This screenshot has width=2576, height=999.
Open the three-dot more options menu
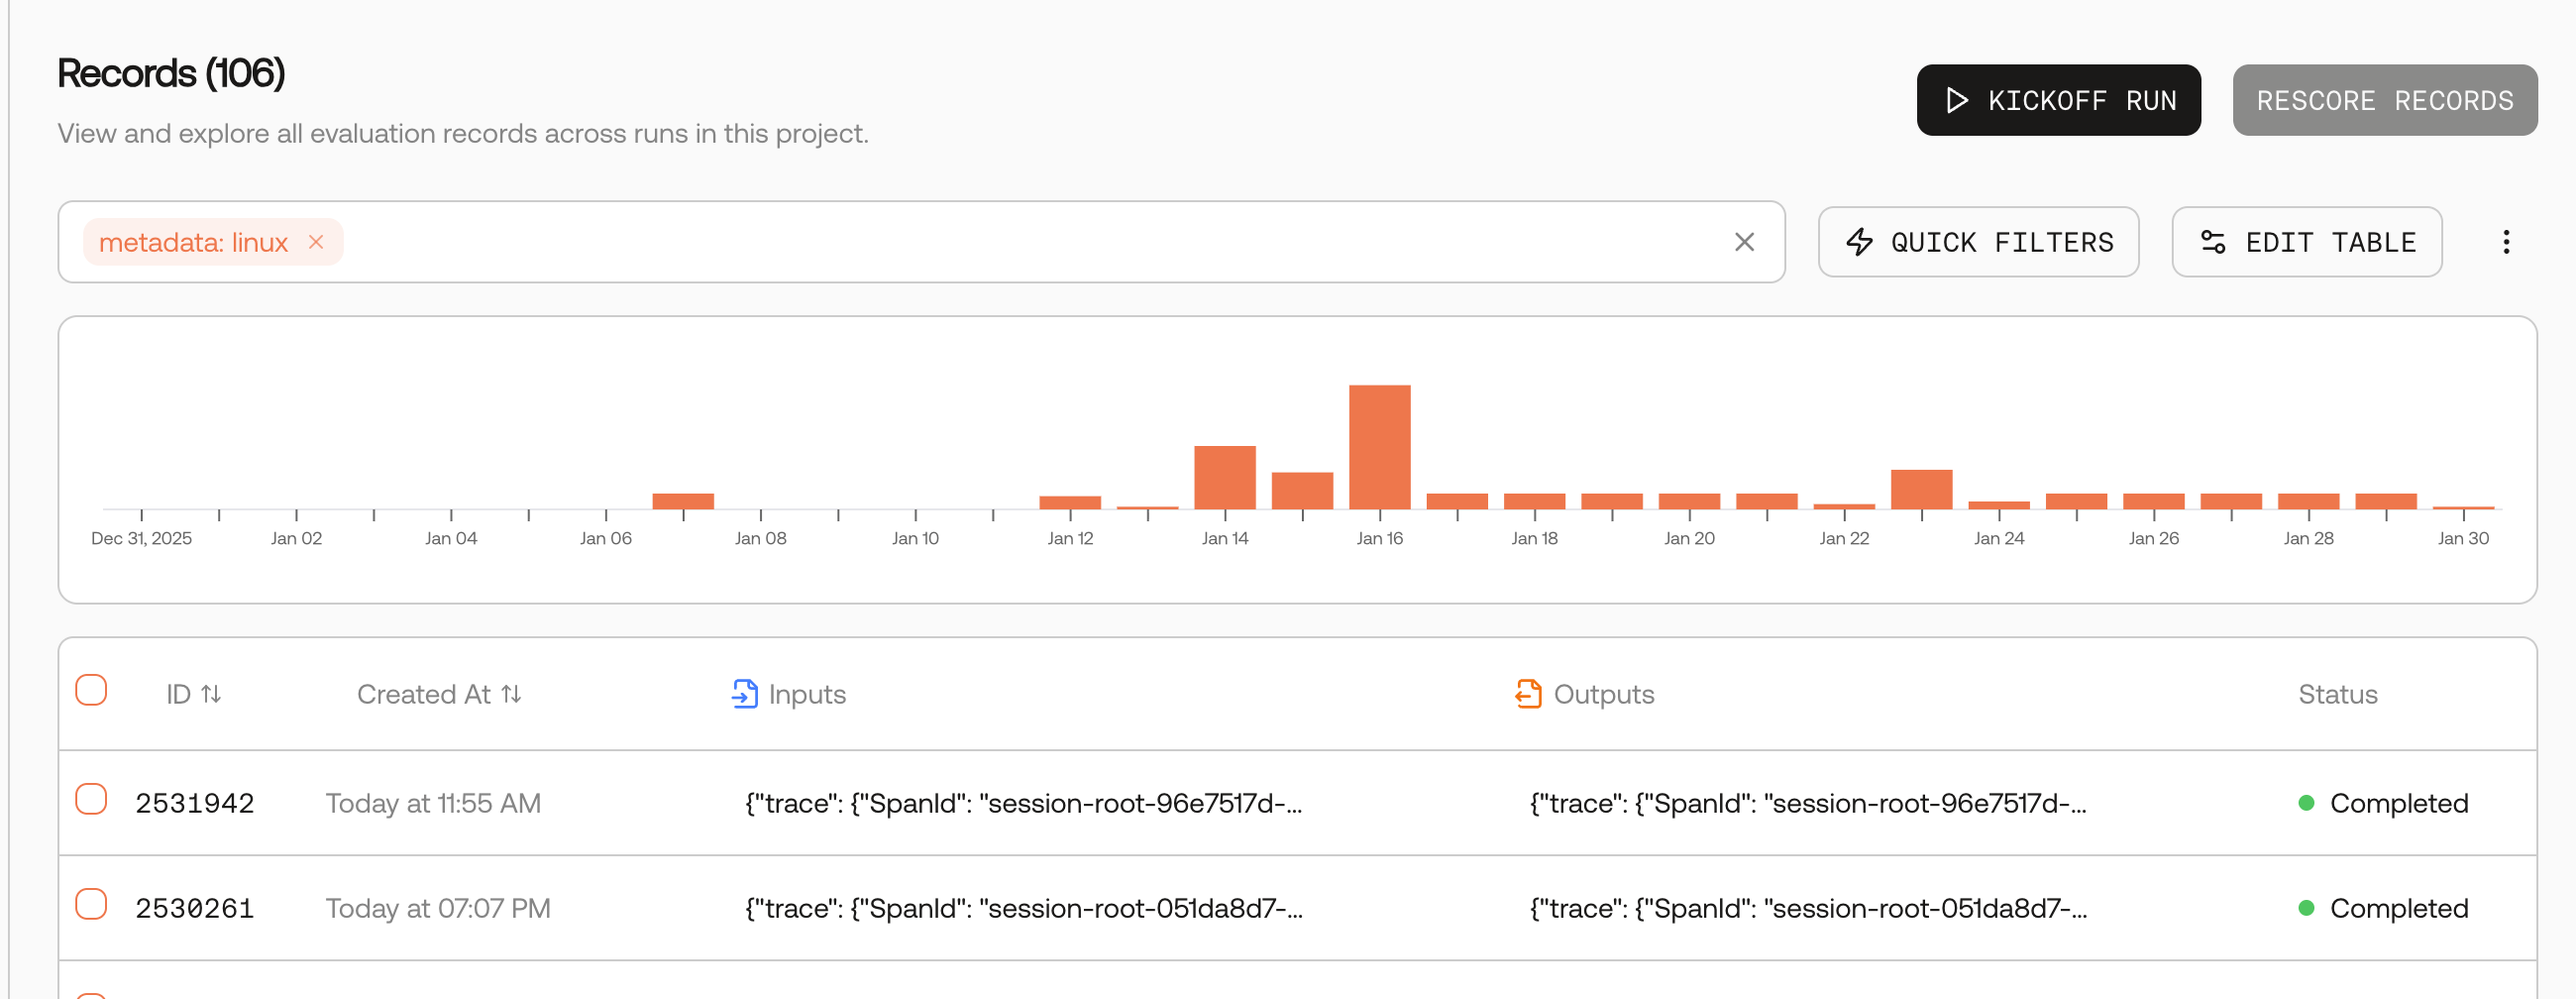pyautogui.click(x=2505, y=242)
